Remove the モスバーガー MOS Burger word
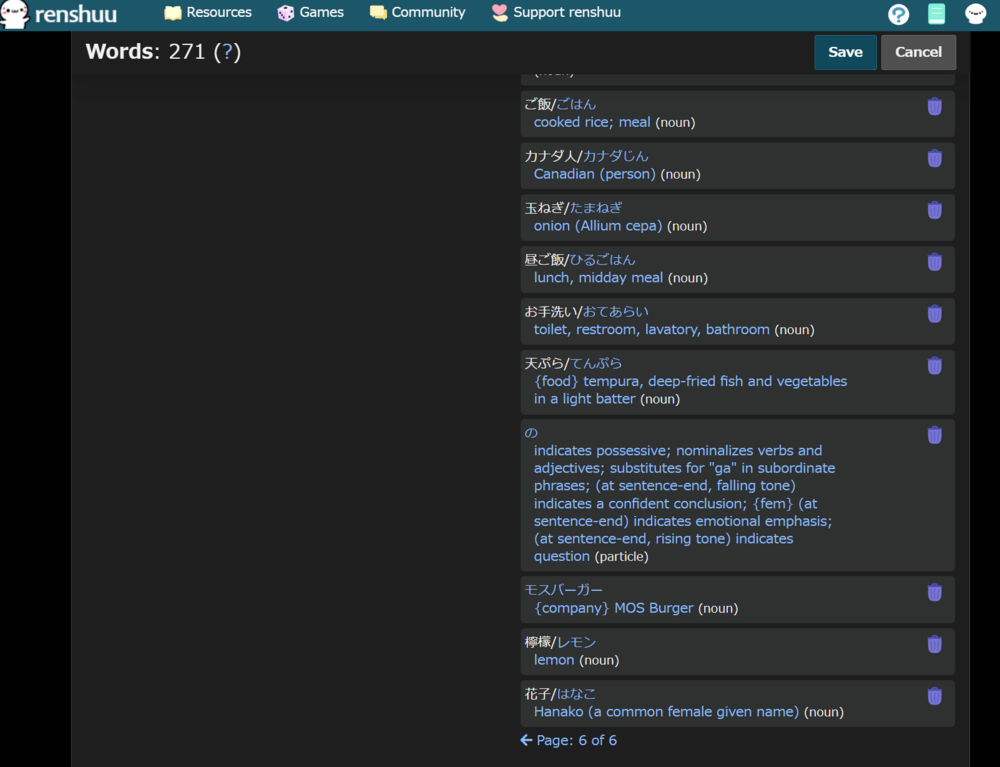 [934, 593]
